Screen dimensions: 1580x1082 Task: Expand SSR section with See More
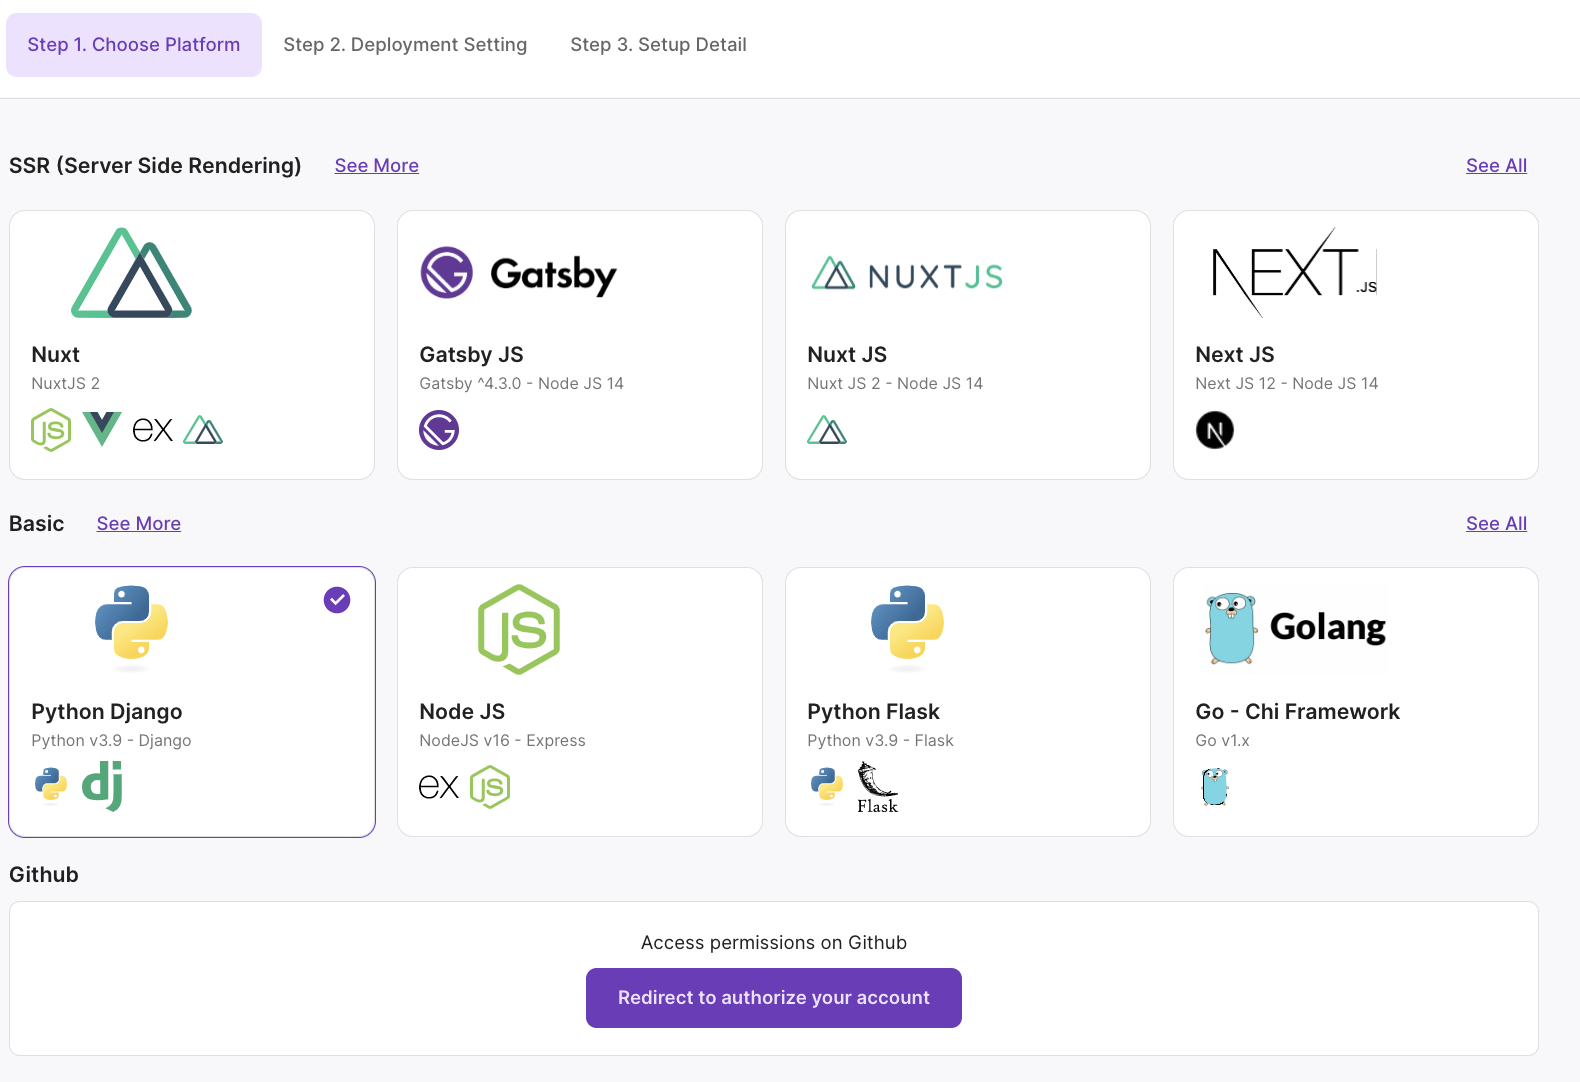[x=376, y=166]
